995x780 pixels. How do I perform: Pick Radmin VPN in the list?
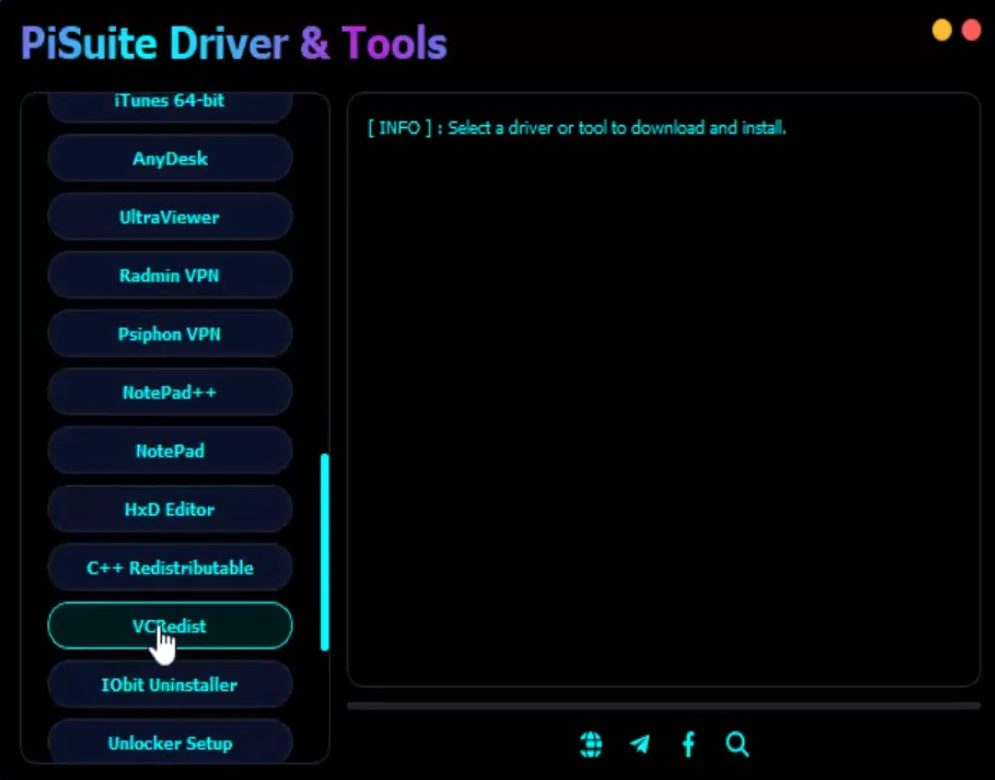point(170,275)
